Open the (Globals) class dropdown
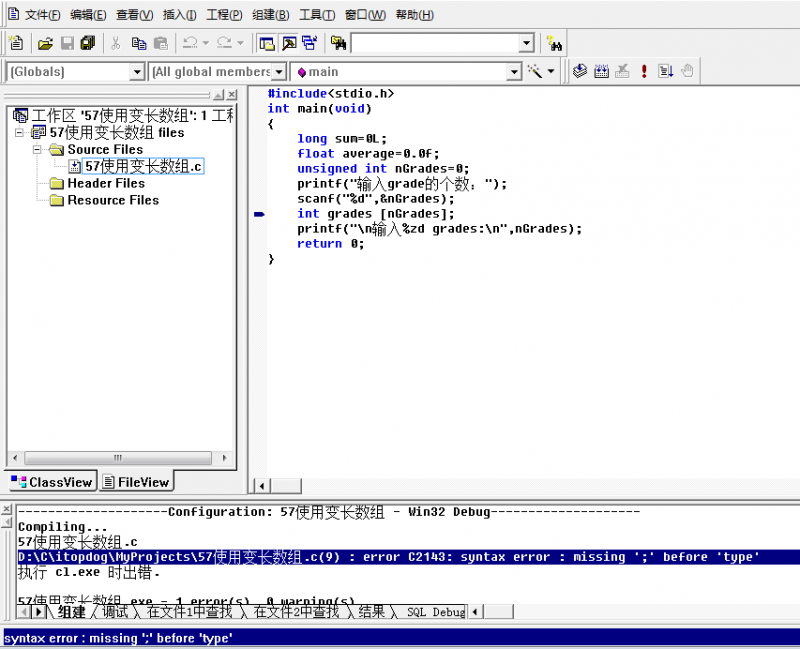The image size is (800, 649). point(137,72)
